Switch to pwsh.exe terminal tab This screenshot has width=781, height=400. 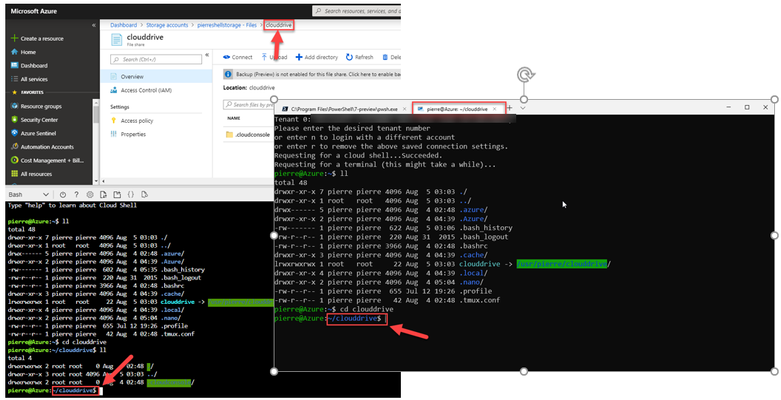click(344, 109)
